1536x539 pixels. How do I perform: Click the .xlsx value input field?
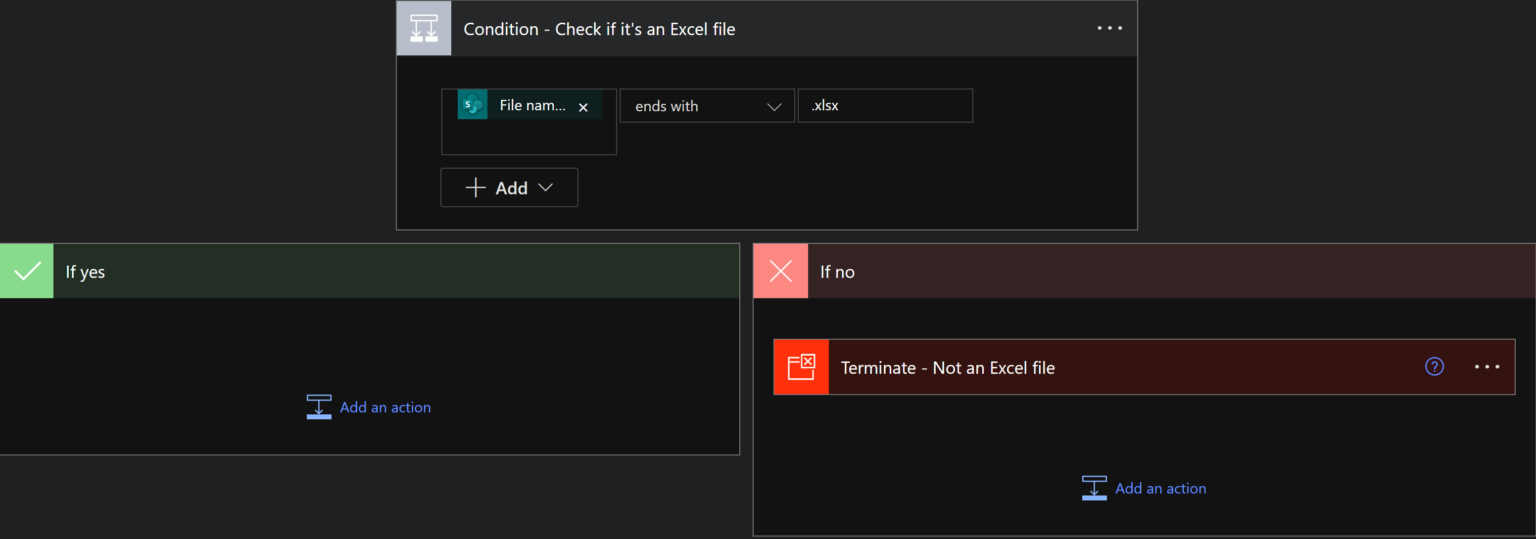884,106
